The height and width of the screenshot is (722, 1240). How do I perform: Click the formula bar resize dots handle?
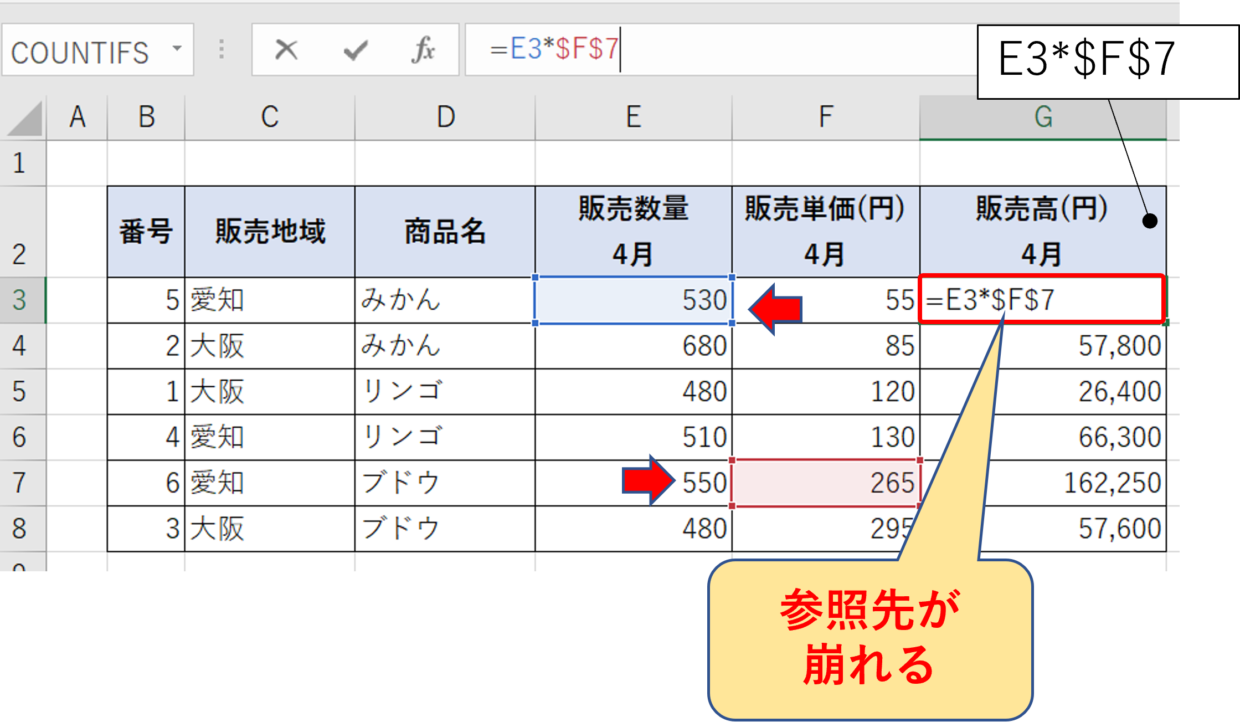click(221, 51)
